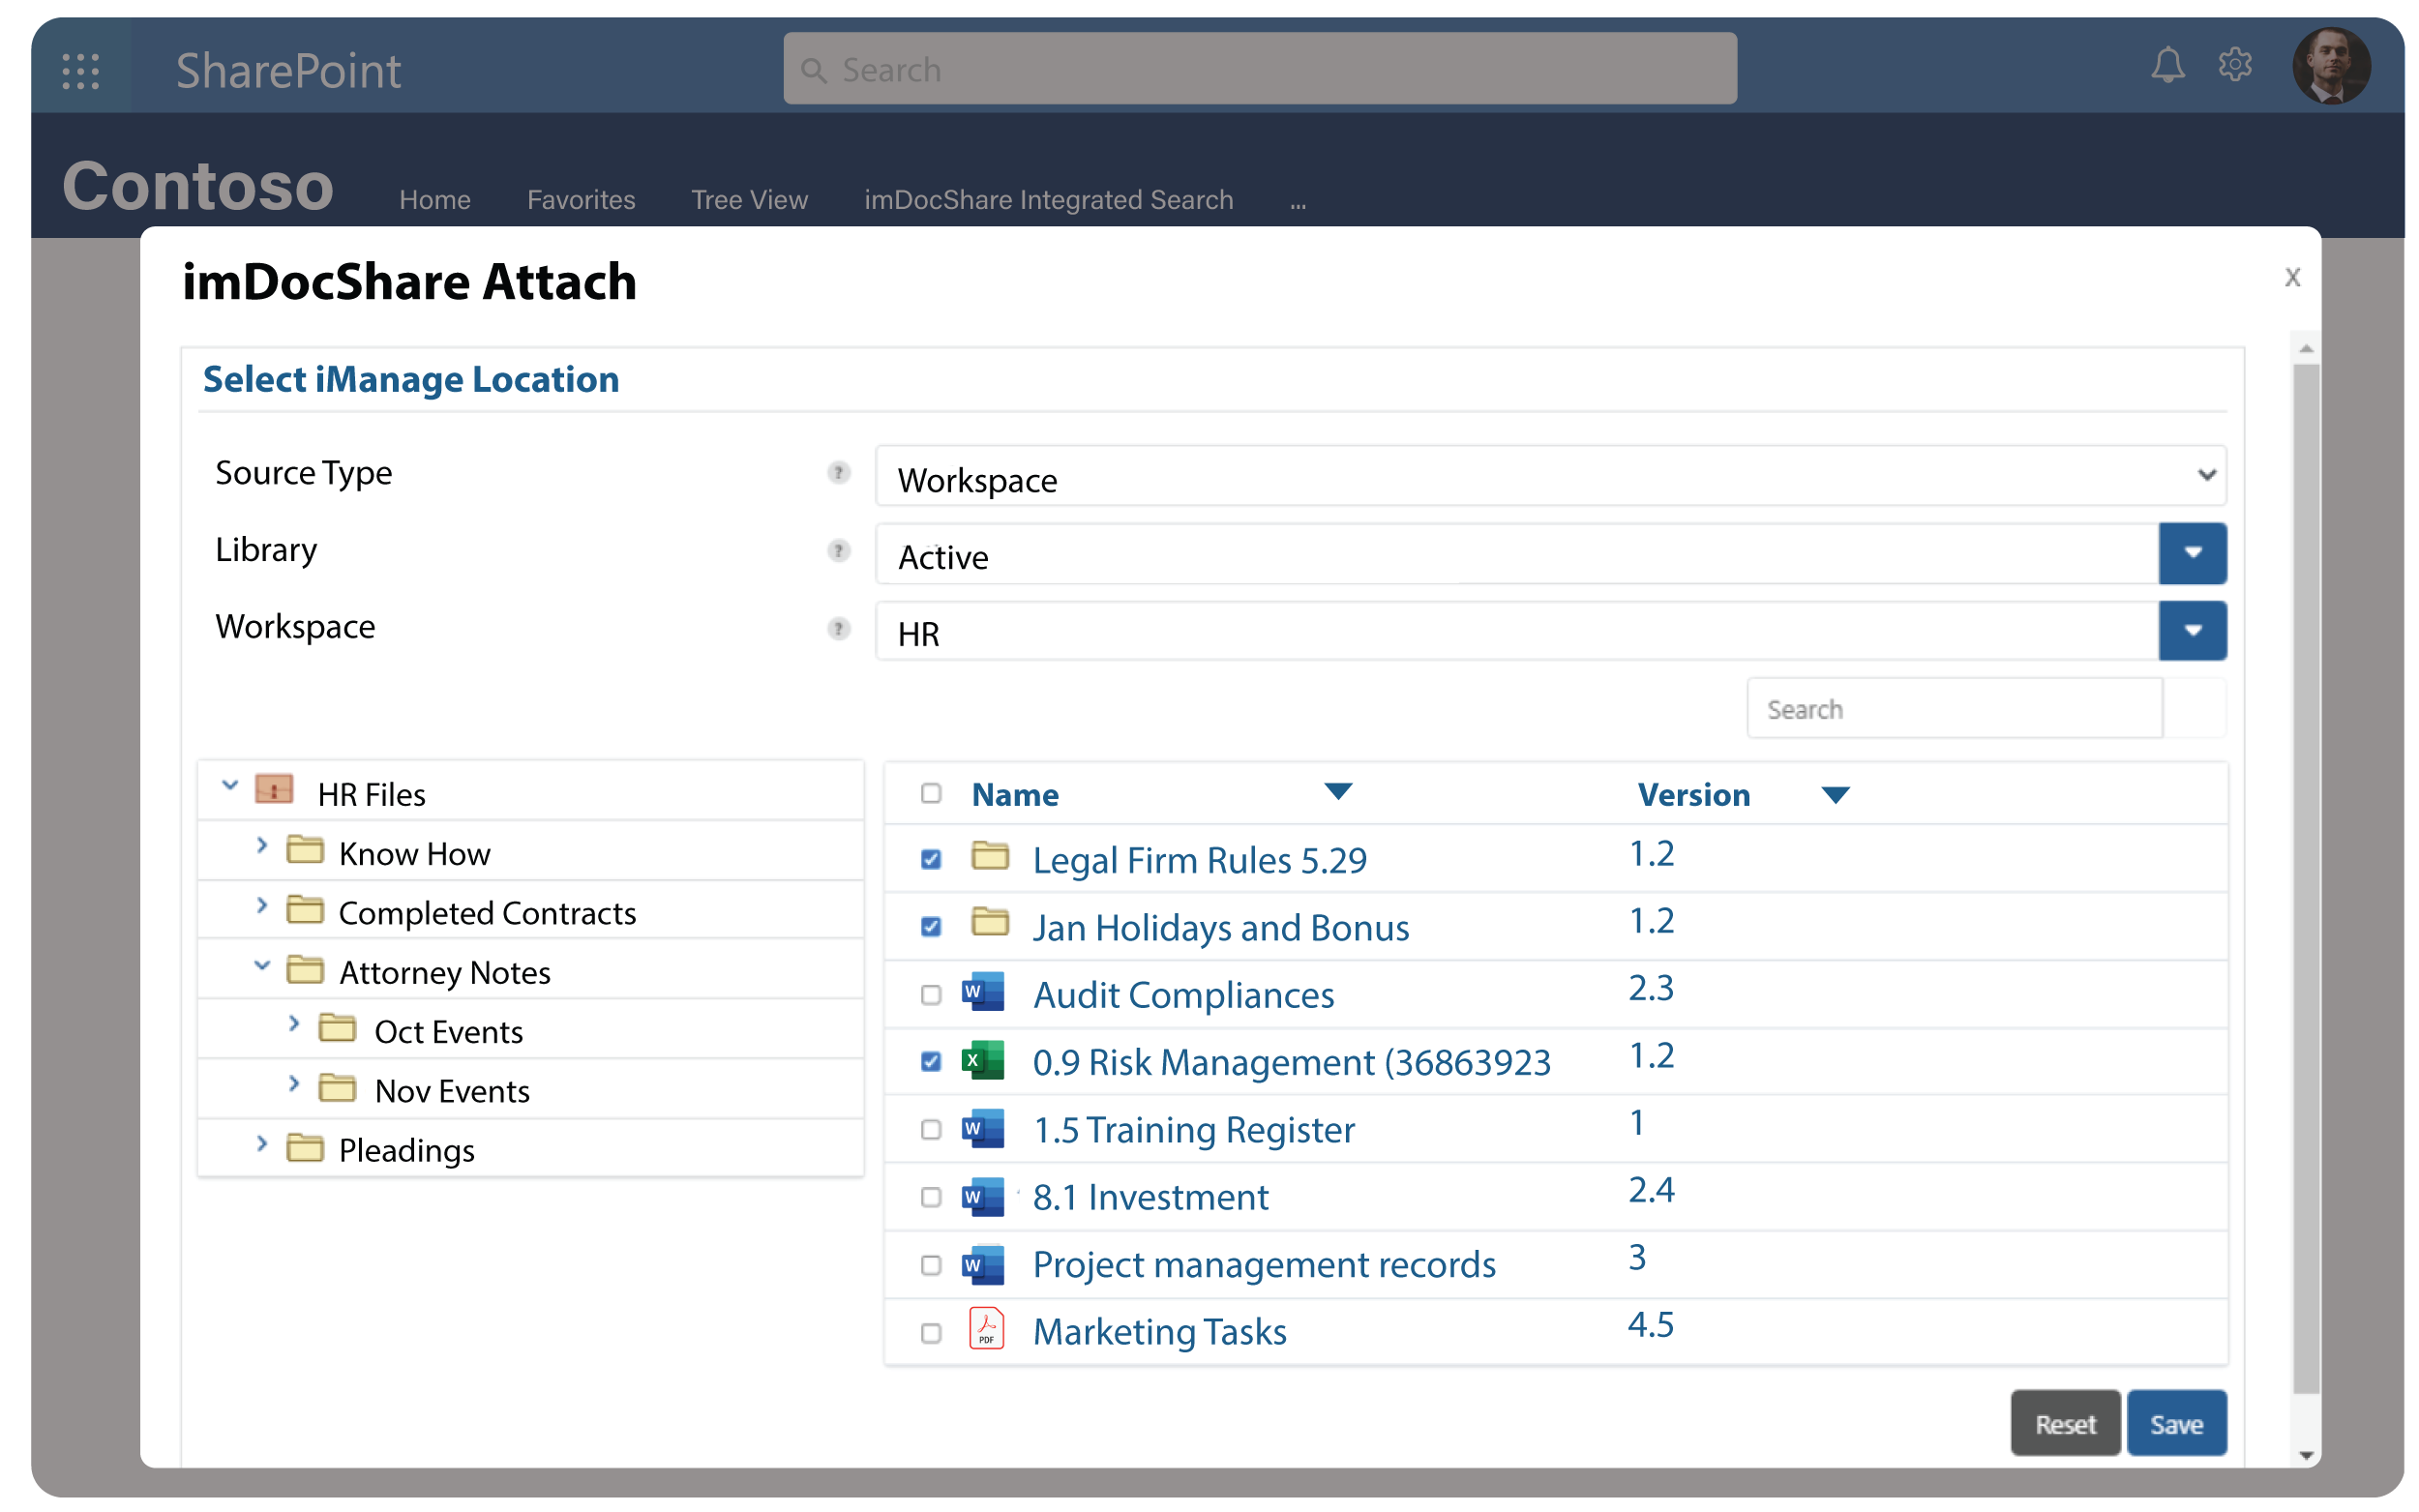Collapse the Attorney Notes folder

pyautogui.click(x=262, y=966)
